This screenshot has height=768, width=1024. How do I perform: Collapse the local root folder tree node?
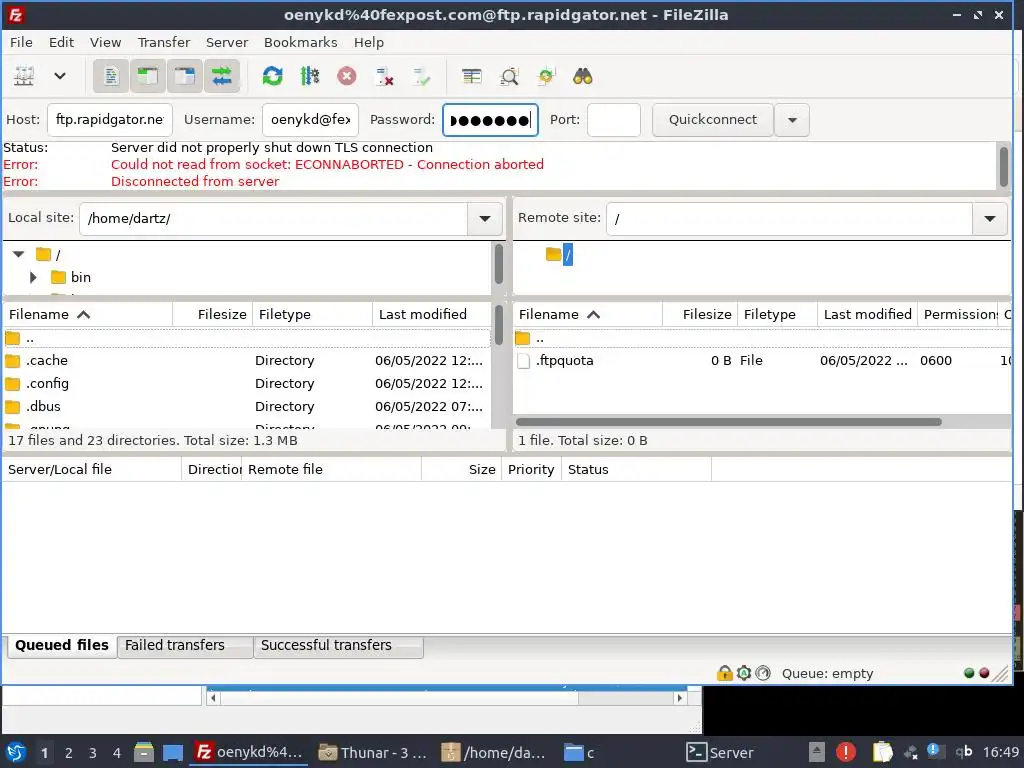[x=18, y=254]
